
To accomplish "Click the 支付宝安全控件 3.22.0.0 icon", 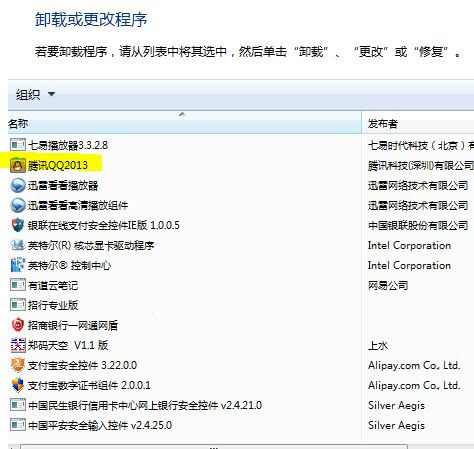I will coord(18,365).
